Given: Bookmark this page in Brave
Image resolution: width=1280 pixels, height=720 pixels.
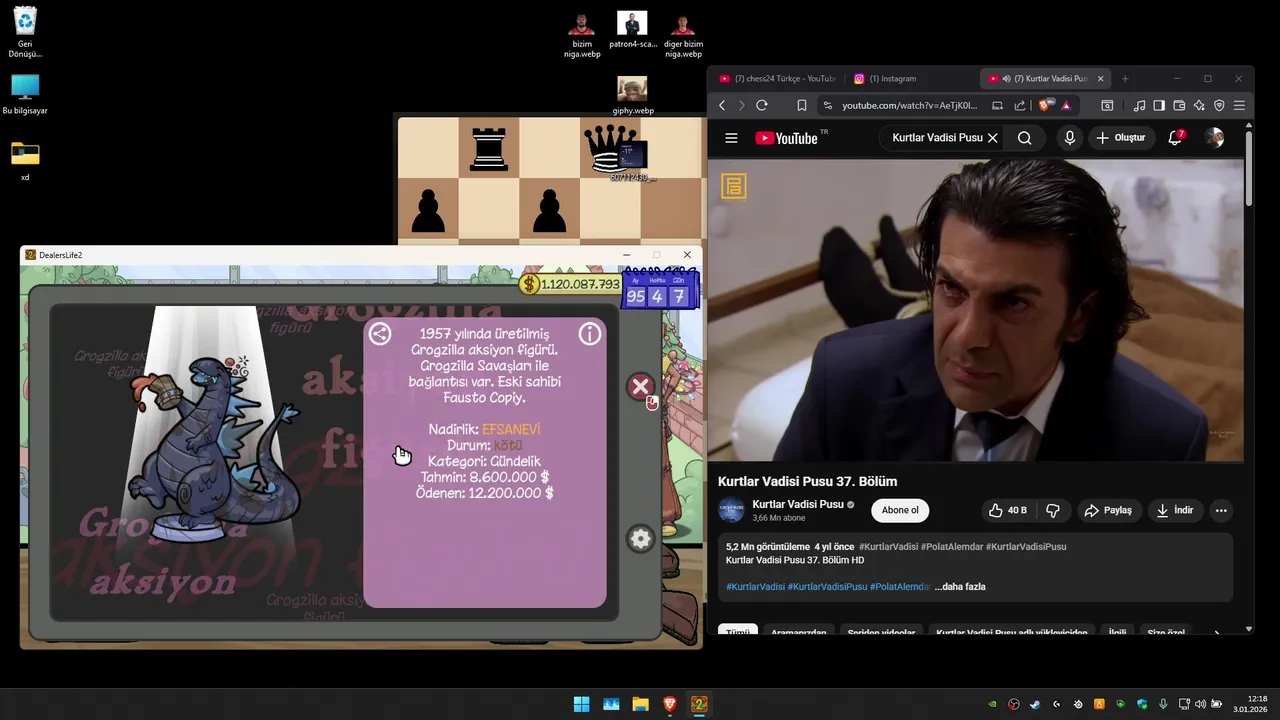Looking at the screenshot, I should coord(801,105).
